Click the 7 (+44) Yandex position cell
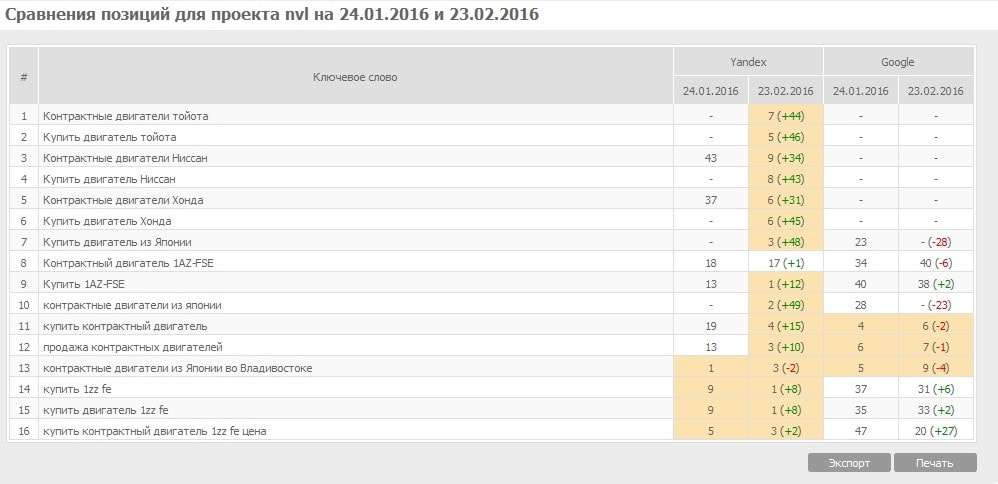Viewport: 998px width, 484px height. pos(786,116)
